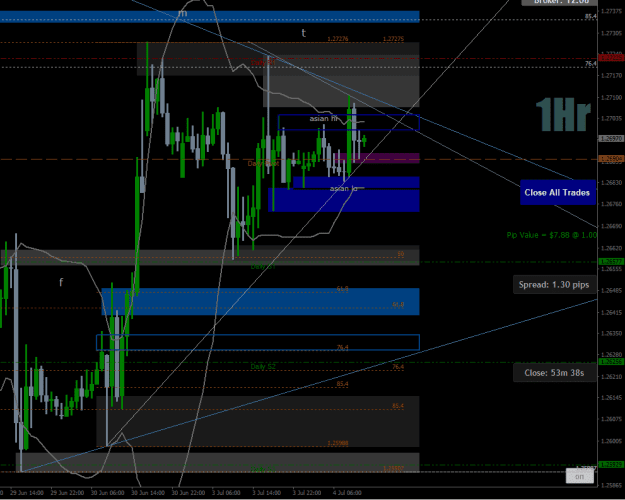Click 1.25865 on the price axis
625x500 pixels.
tap(611, 485)
